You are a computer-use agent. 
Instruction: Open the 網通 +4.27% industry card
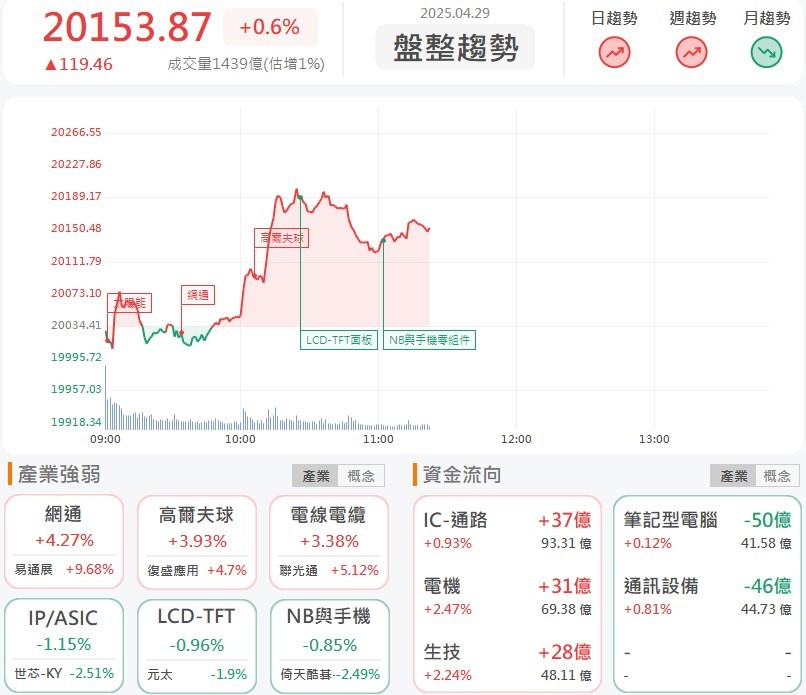click(x=64, y=542)
